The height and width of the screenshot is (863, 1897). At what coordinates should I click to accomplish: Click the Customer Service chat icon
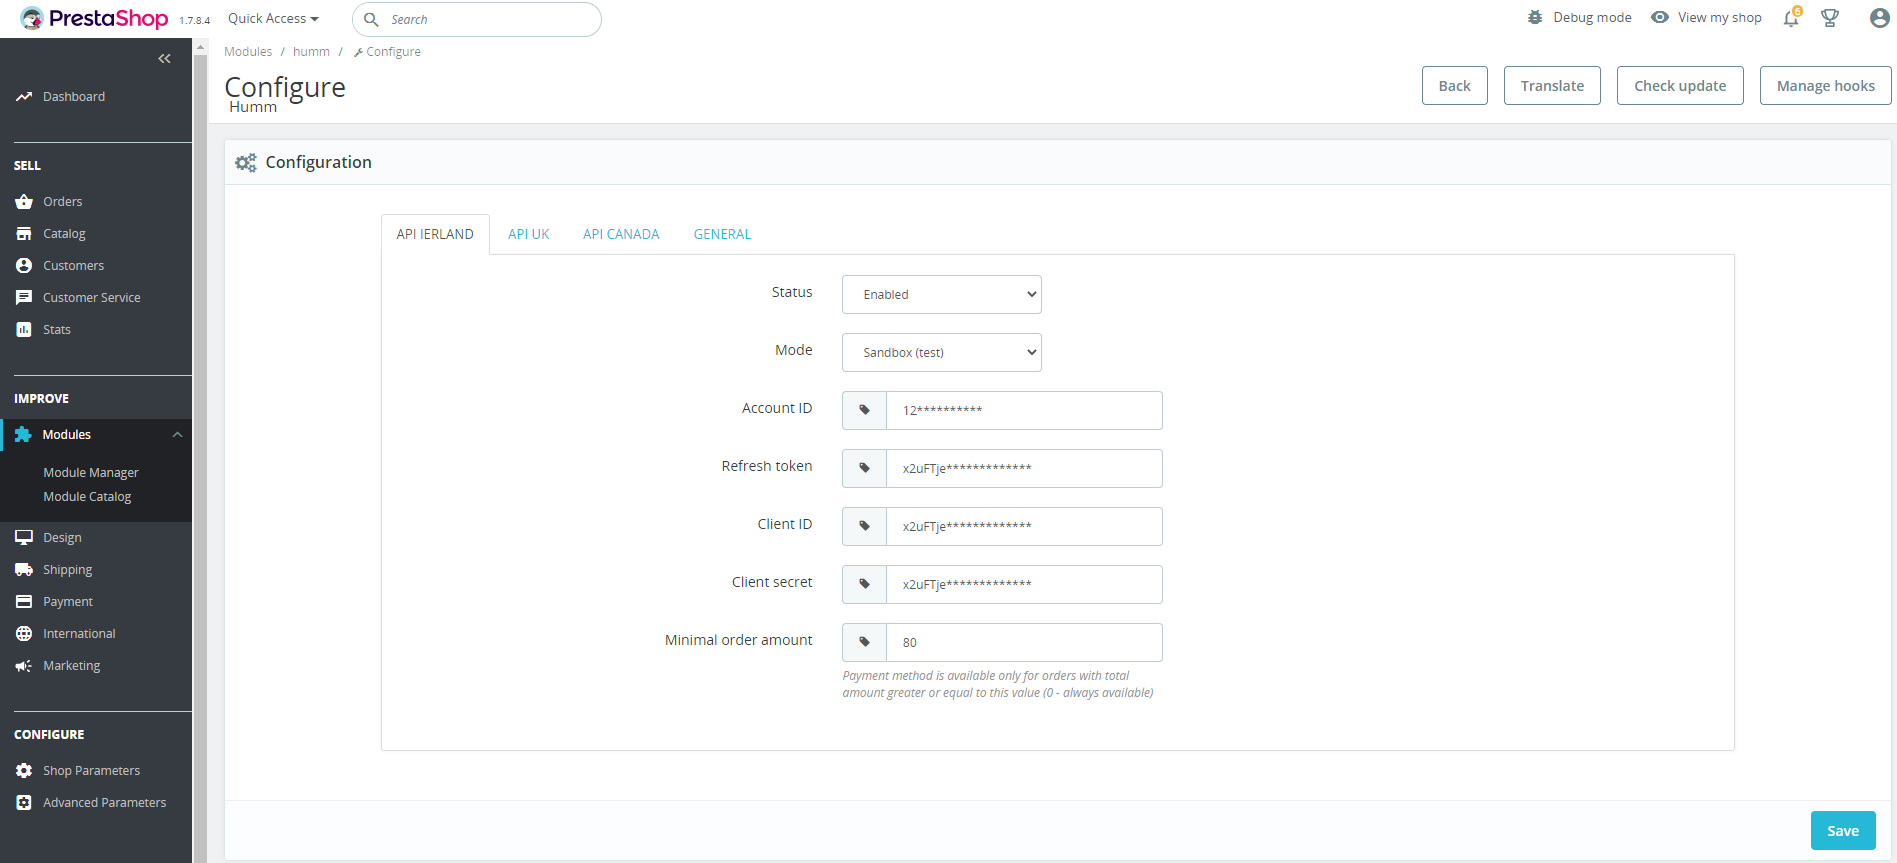[24, 298]
